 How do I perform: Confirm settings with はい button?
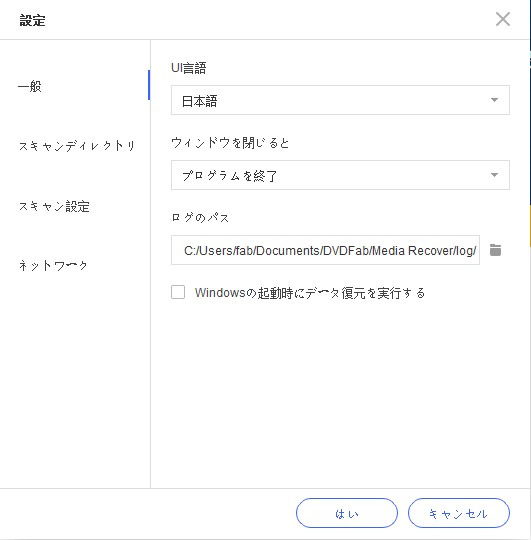(x=347, y=513)
